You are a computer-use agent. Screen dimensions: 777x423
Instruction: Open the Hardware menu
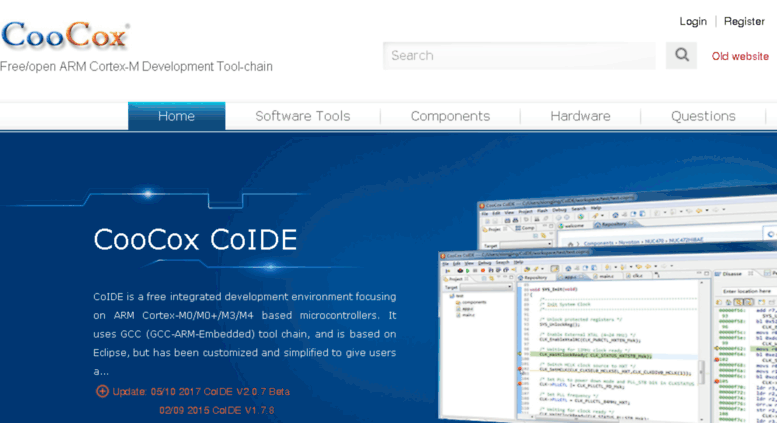pos(580,116)
